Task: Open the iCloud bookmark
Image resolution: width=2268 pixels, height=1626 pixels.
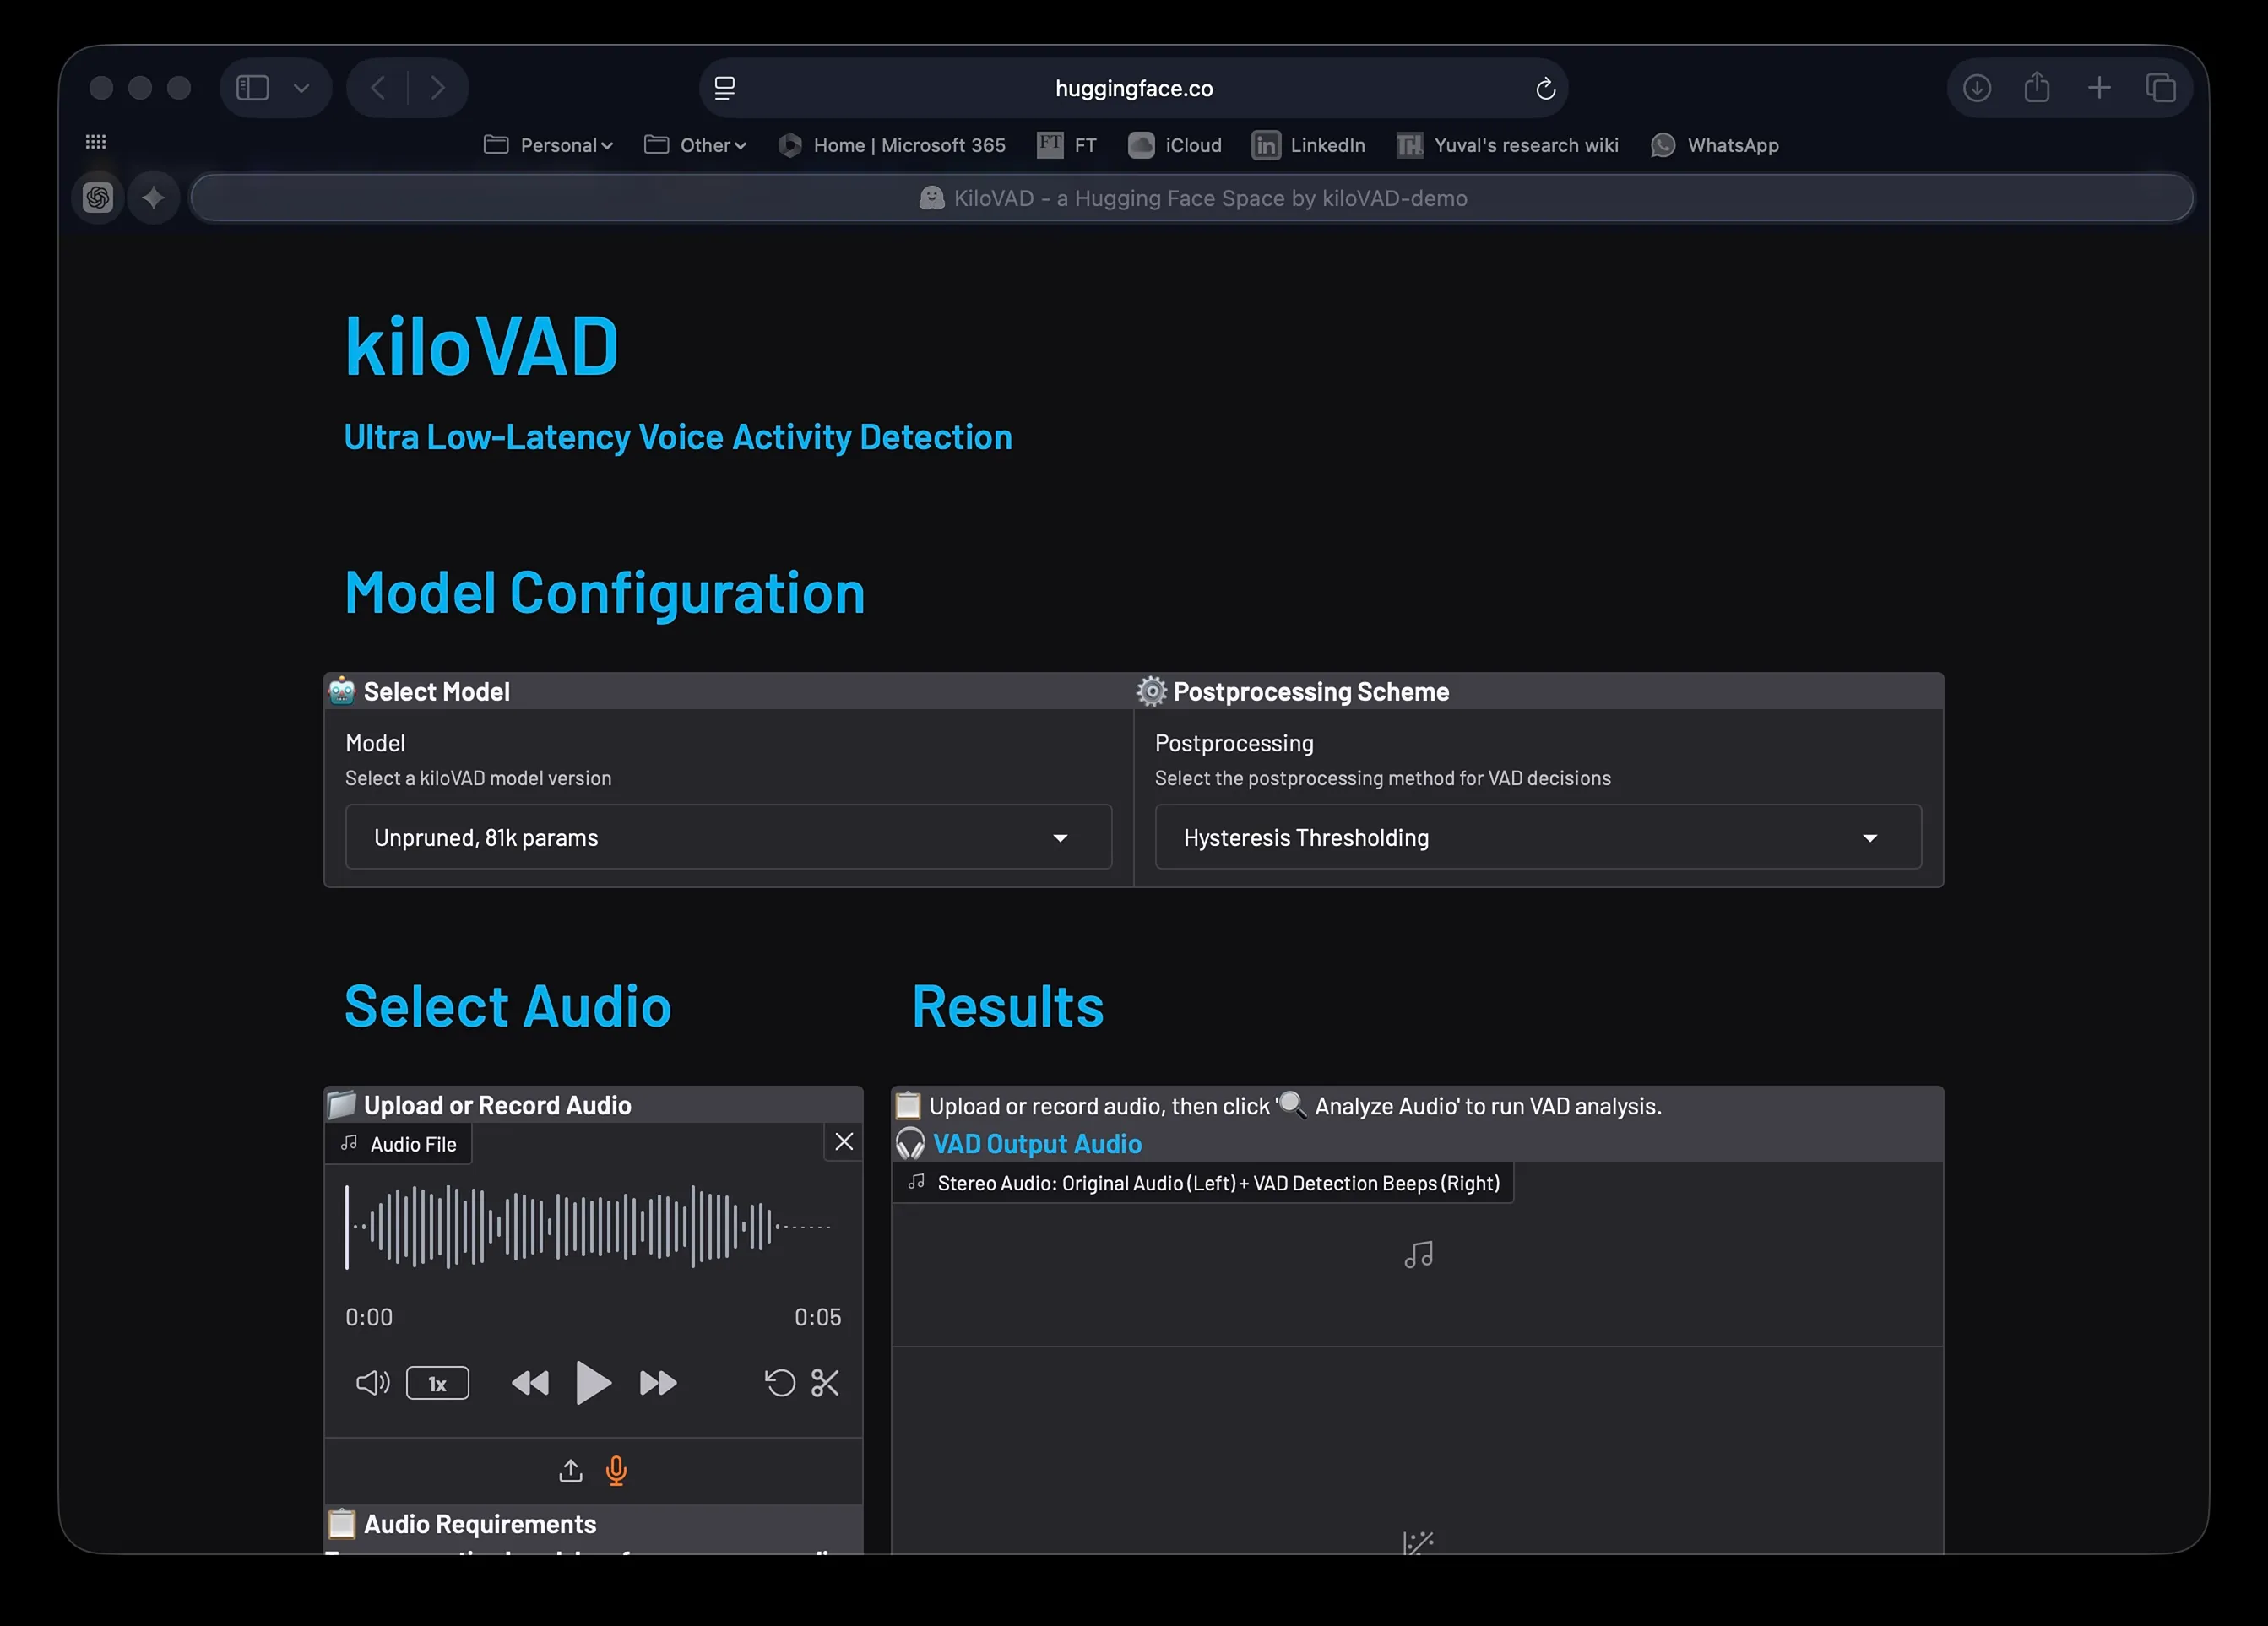Action: (x=1175, y=145)
